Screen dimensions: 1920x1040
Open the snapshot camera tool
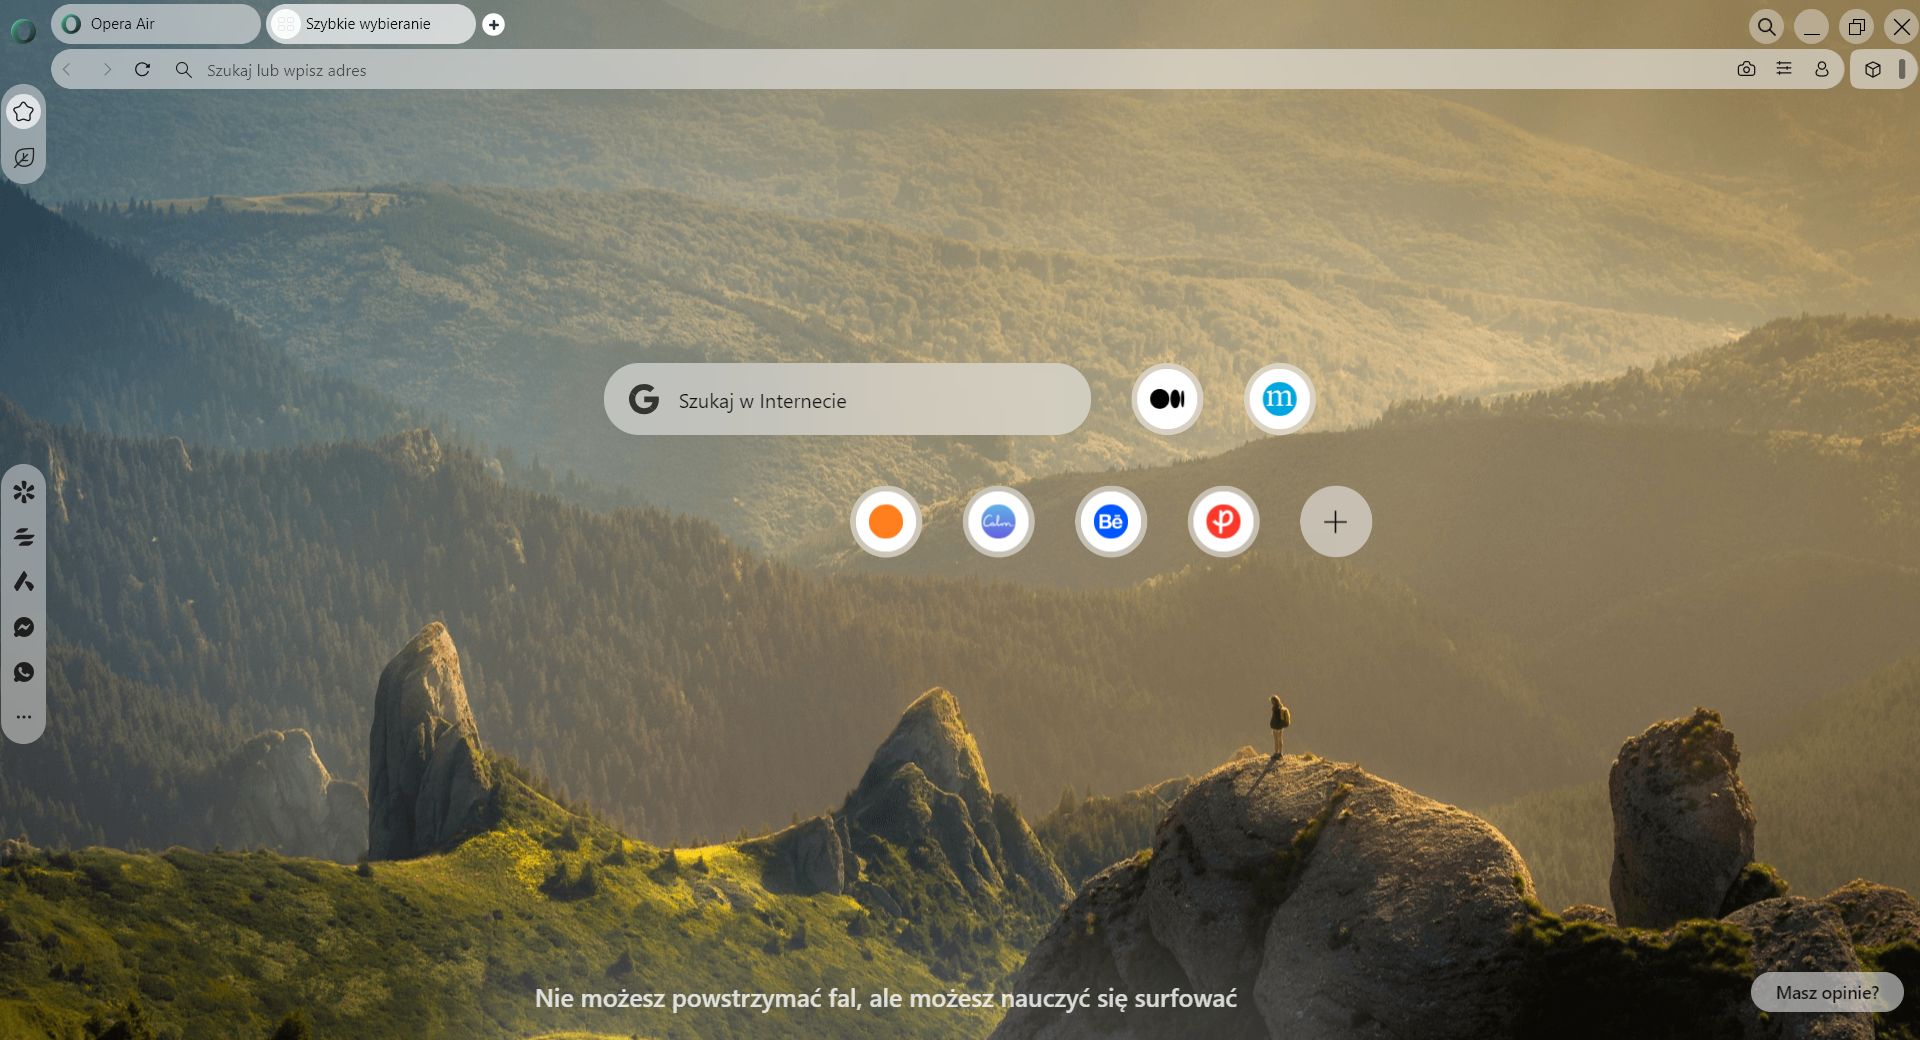click(x=1746, y=69)
